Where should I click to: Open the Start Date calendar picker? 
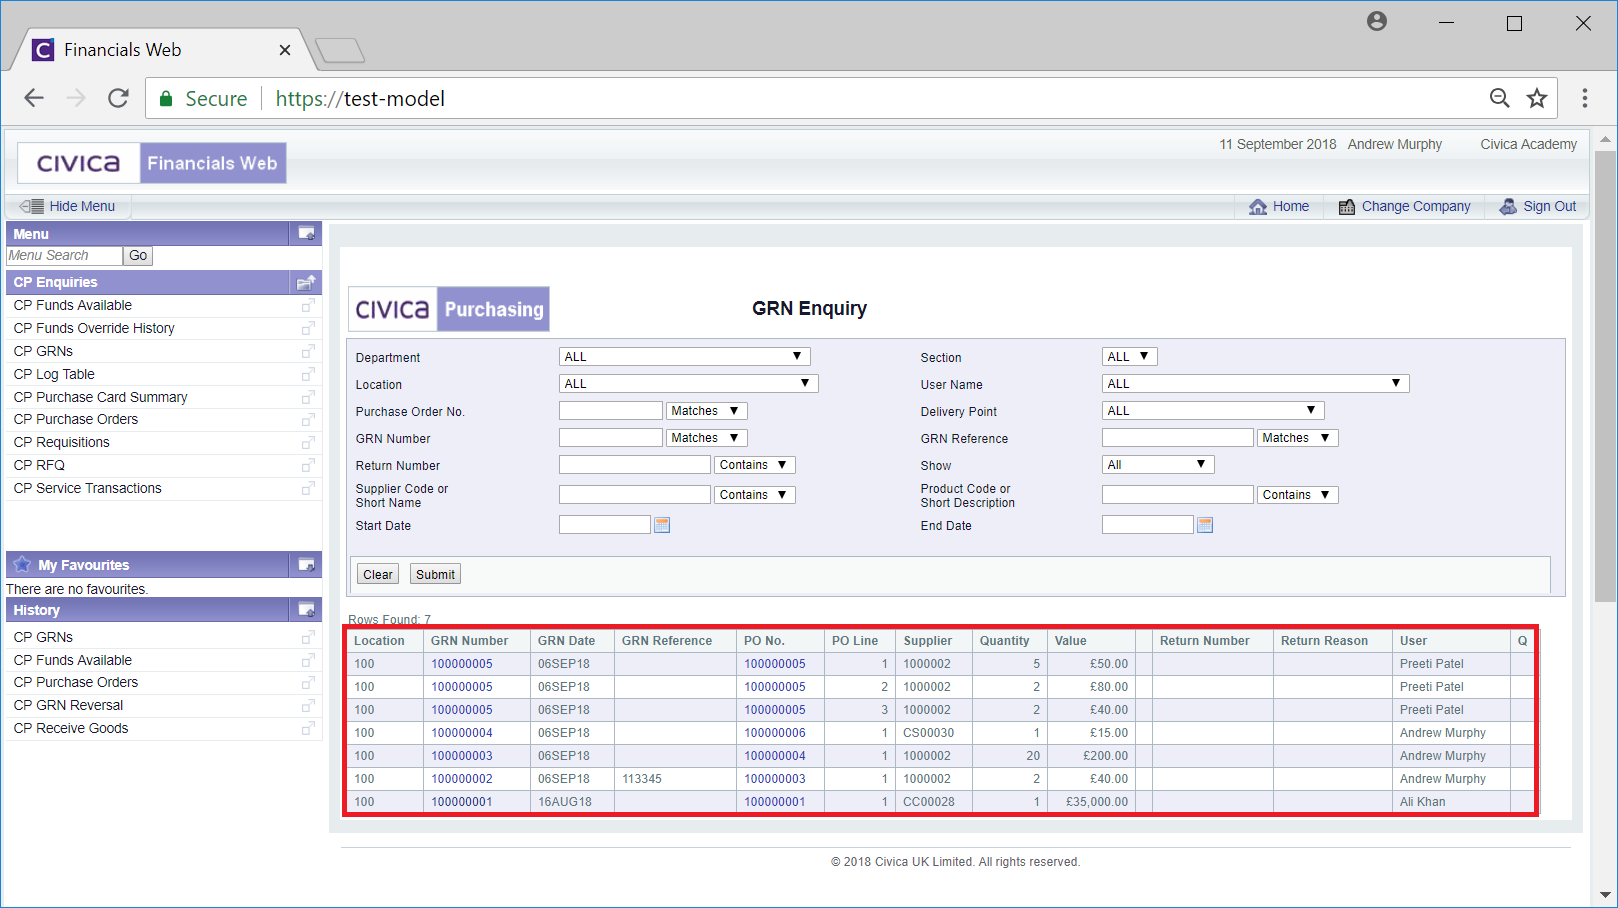pyautogui.click(x=662, y=525)
